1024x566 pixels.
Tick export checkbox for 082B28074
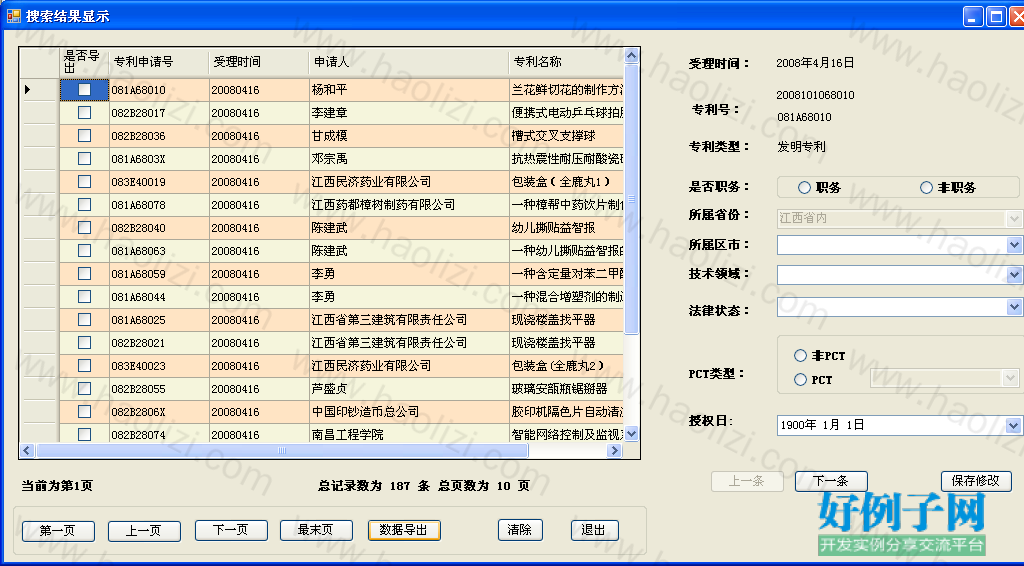coord(84,434)
